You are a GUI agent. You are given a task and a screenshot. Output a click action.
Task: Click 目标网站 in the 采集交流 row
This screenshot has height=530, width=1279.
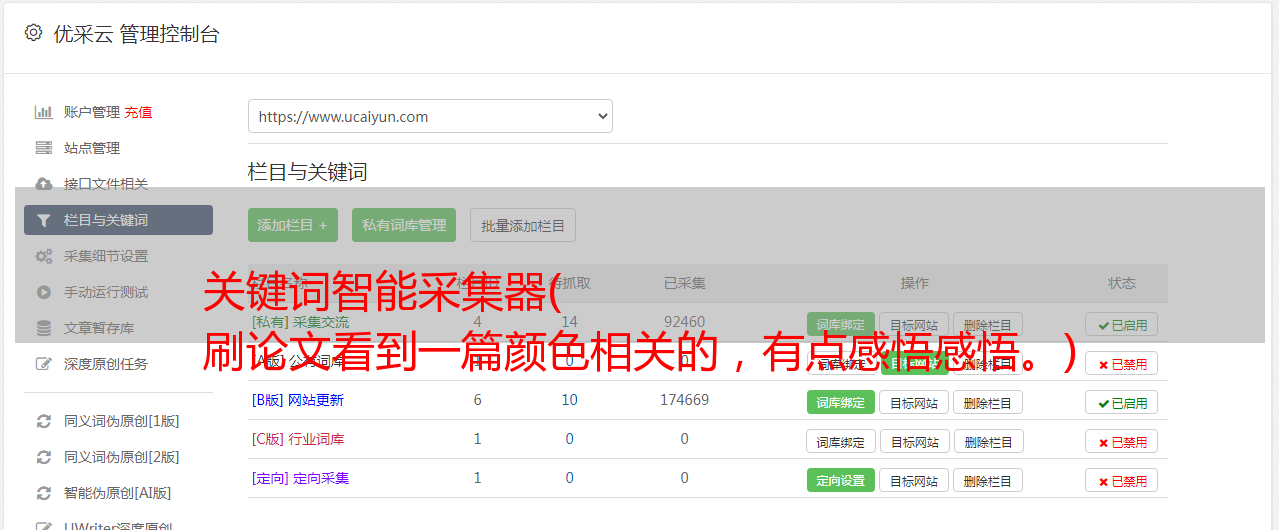pos(914,324)
